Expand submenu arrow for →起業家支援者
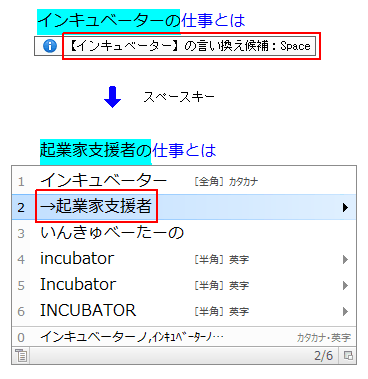This screenshot has width=368, height=379. pyautogui.click(x=345, y=207)
